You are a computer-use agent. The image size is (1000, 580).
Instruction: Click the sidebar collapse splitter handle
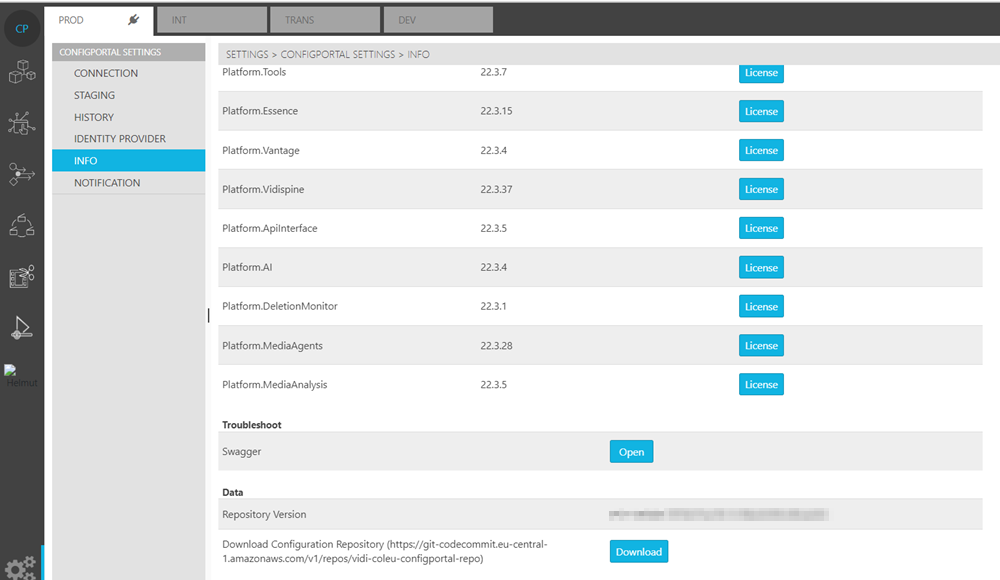[208, 315]
